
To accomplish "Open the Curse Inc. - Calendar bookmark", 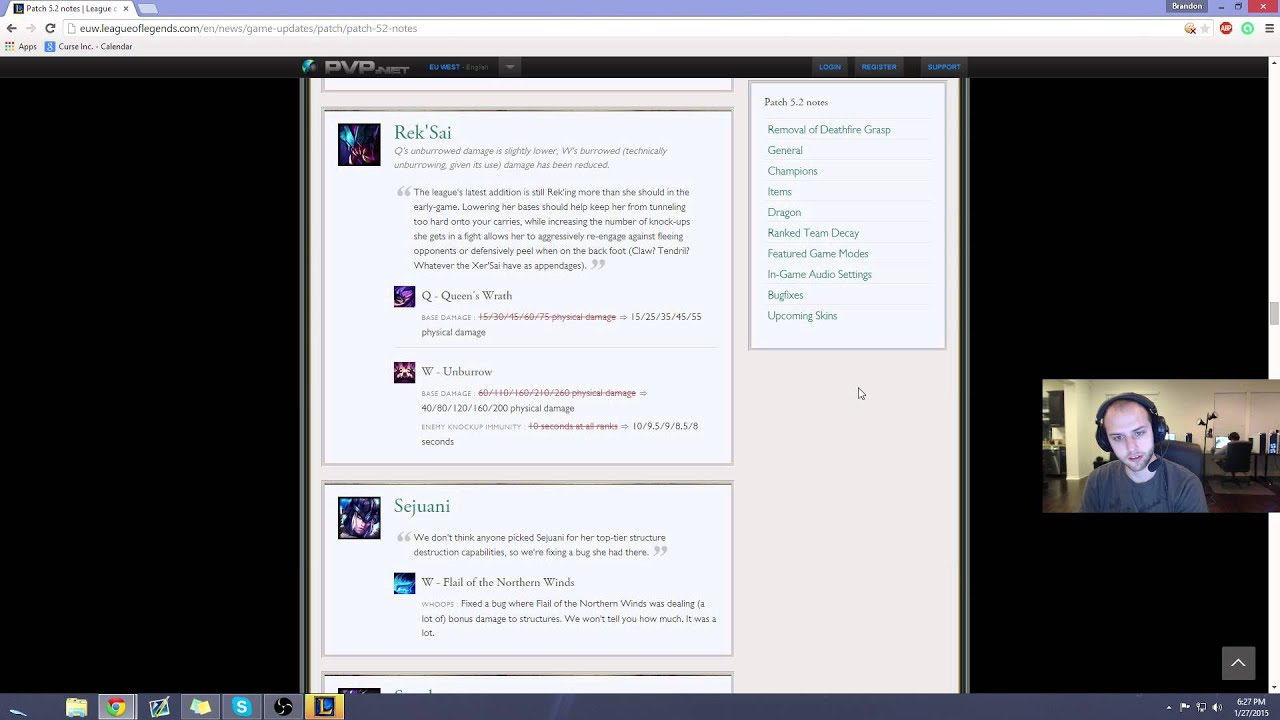I will [x=89, y=47].
